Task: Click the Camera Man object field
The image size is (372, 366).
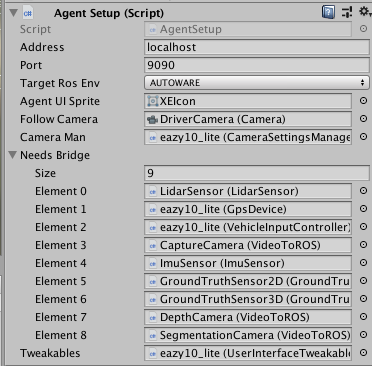Action: tap(248, 137)
